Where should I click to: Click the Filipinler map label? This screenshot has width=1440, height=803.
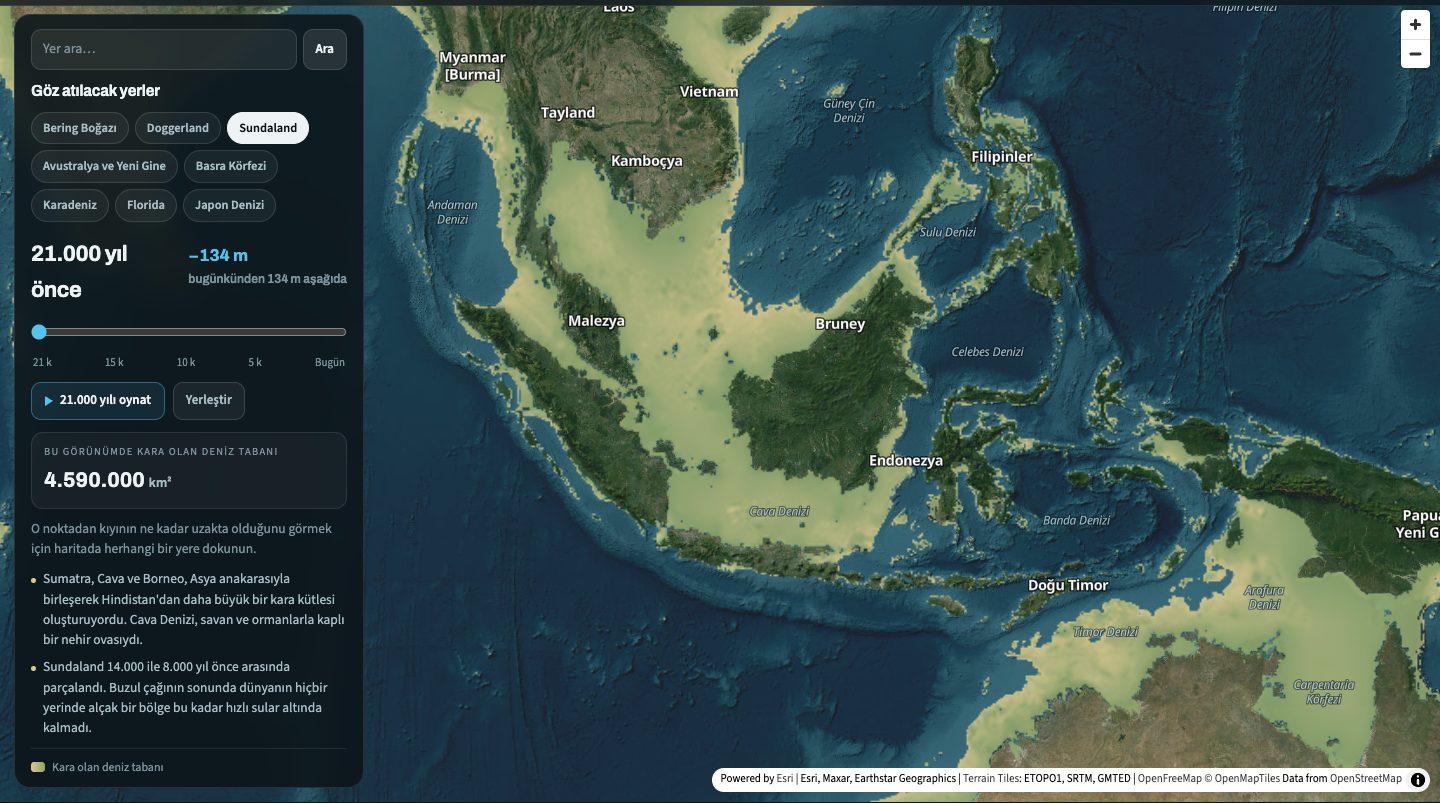1002,157
